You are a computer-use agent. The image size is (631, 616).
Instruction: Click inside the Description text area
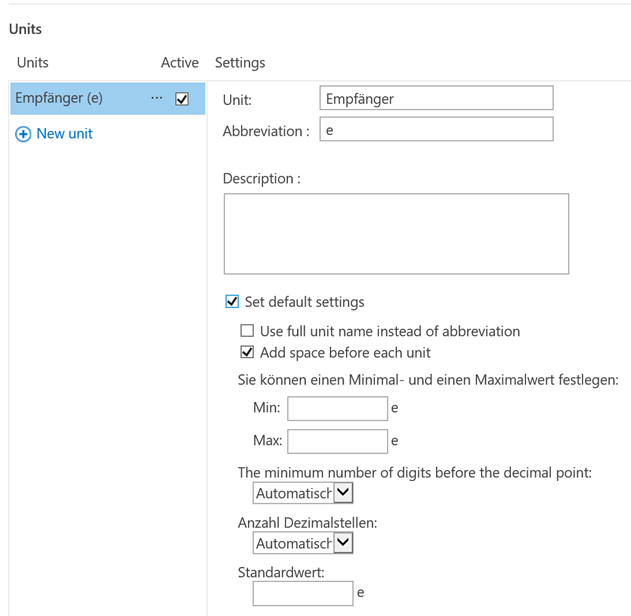pos(396,234)
